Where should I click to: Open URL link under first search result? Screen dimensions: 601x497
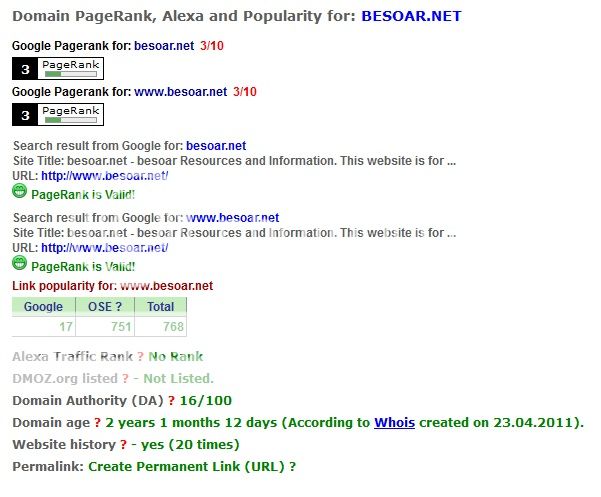pyautogui.click(x=105, y=176)
